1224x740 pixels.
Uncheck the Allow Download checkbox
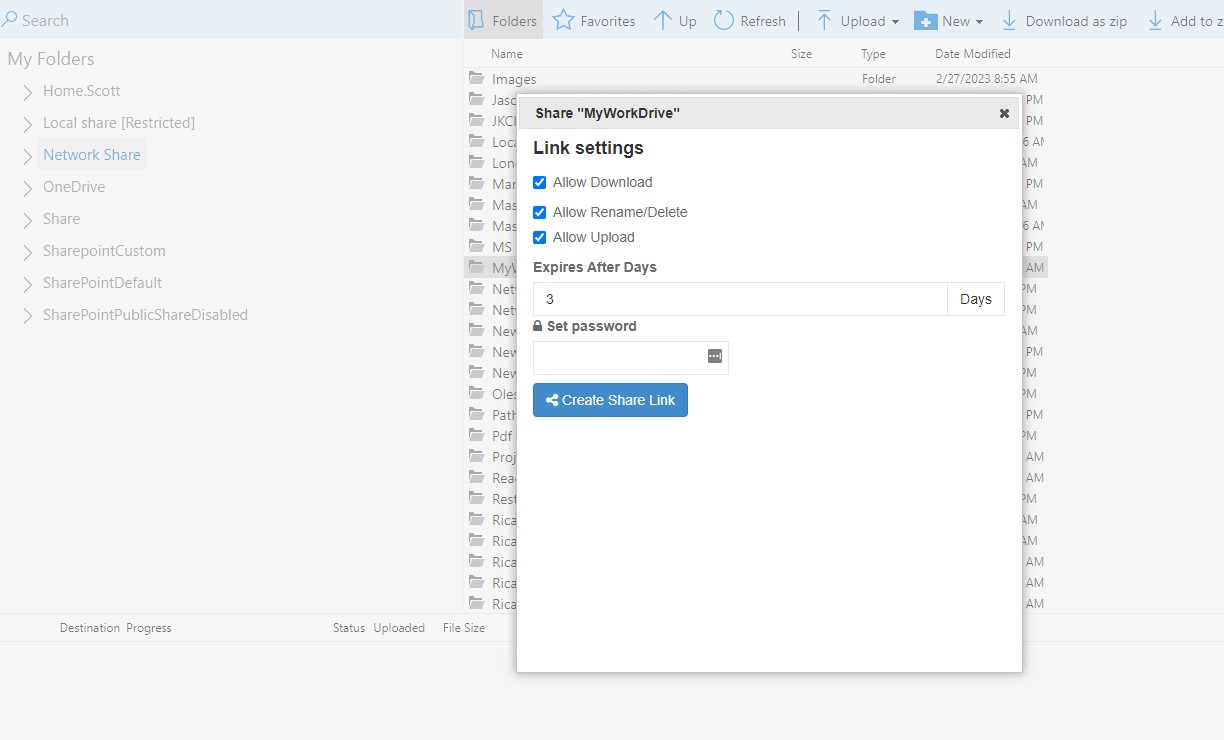click(x=540, y=182)
